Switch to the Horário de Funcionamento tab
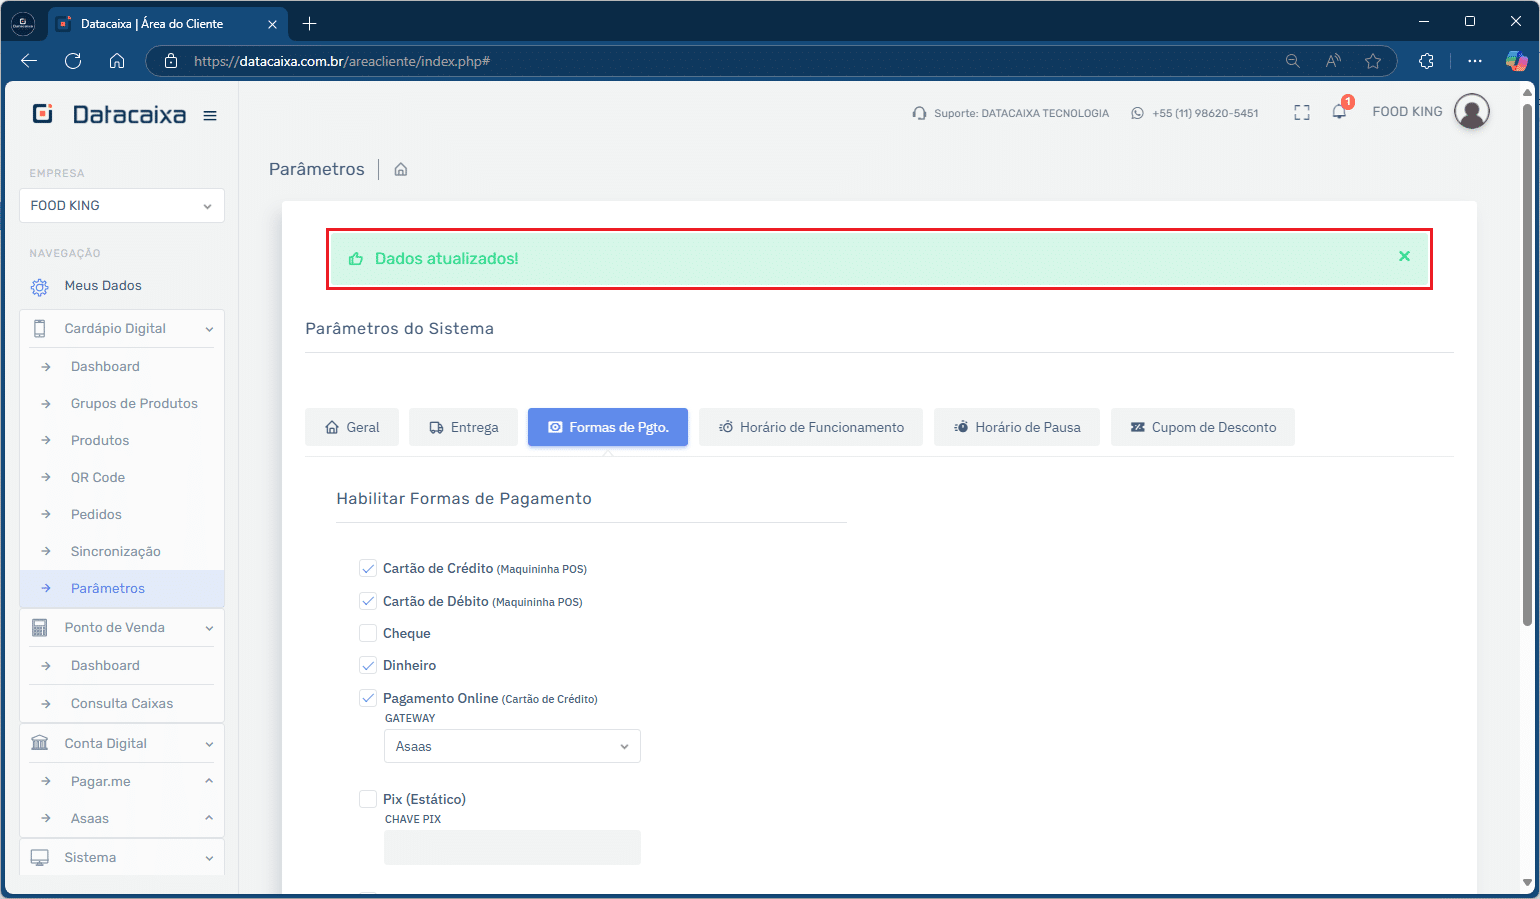Image resolution: width=1540 pixels, height=899 pixels. click(810, 428)
